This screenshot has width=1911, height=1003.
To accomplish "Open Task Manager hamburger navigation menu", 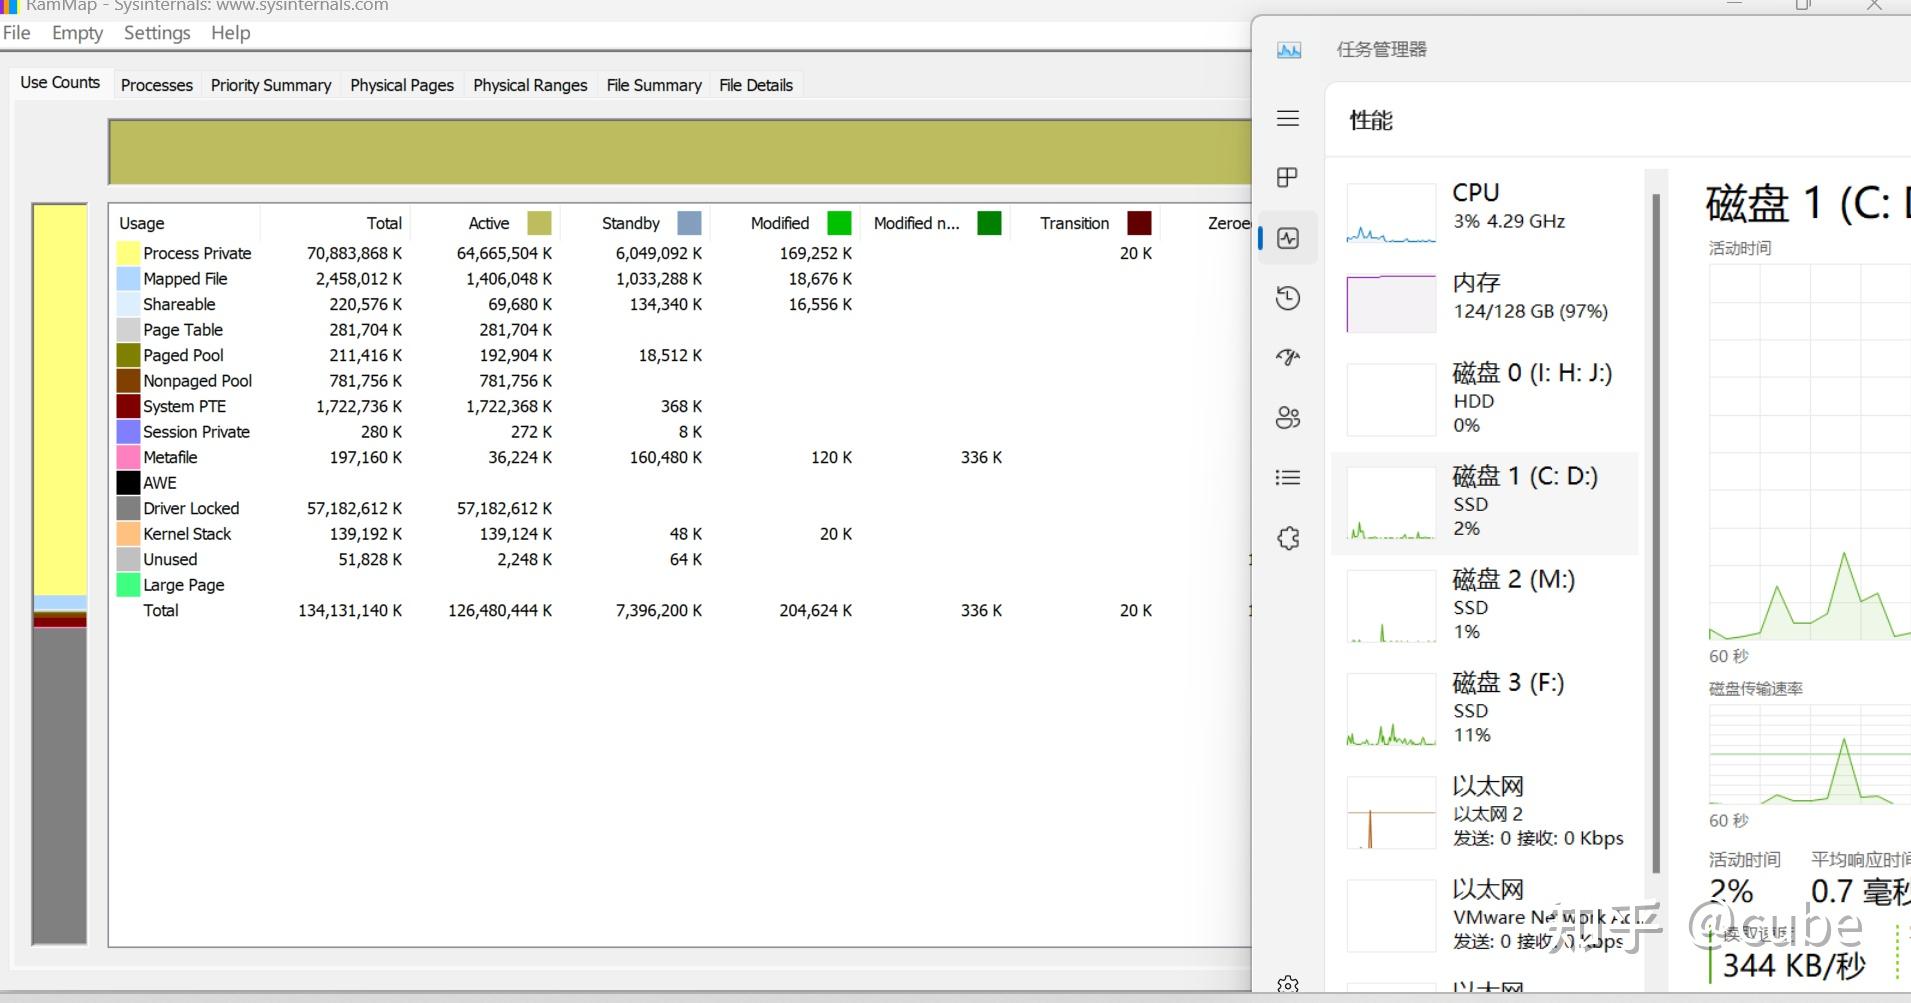I will point(1288,118).
